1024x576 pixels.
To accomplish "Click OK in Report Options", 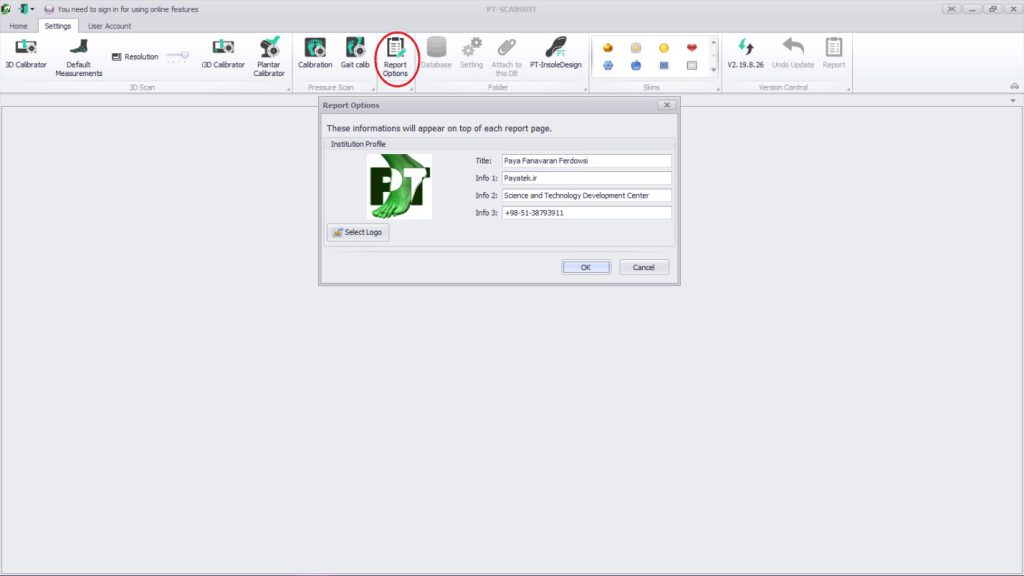I will (x=586, y=267).
